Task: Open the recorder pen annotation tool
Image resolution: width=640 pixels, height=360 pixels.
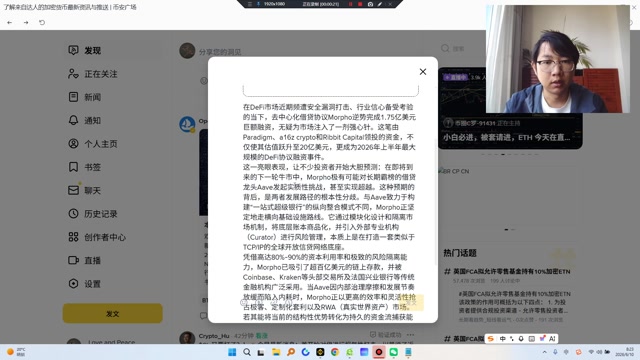Action: (x=380, y=4)
